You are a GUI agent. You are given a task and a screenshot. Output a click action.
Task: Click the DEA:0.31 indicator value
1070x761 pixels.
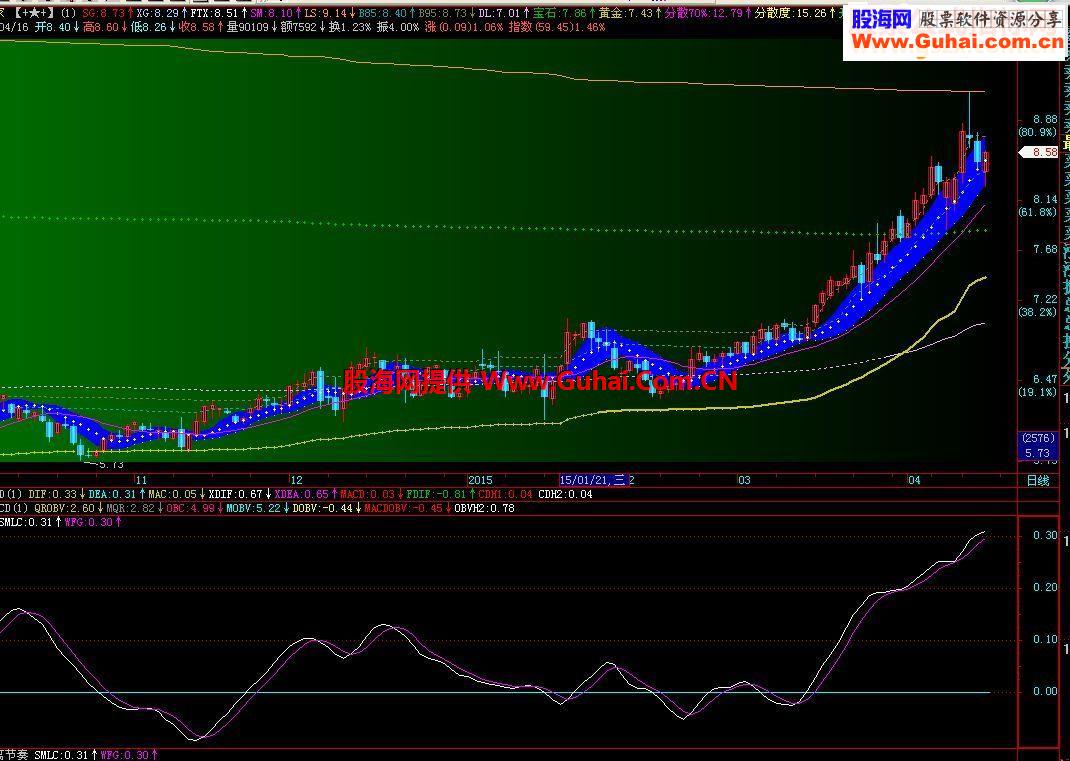click(113, 494)
